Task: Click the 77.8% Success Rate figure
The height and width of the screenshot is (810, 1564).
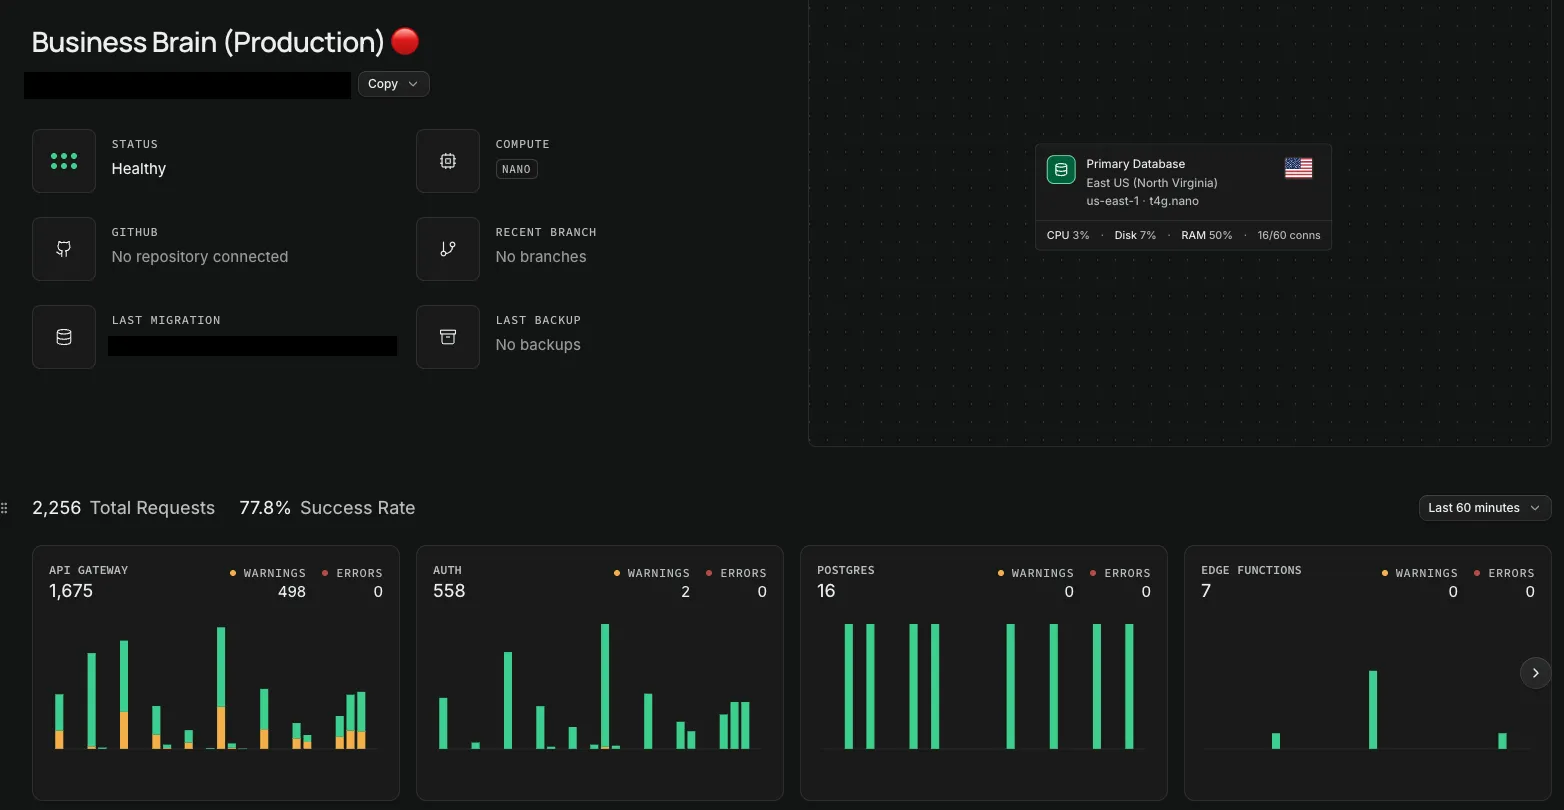Action: [x=327, y=508]
